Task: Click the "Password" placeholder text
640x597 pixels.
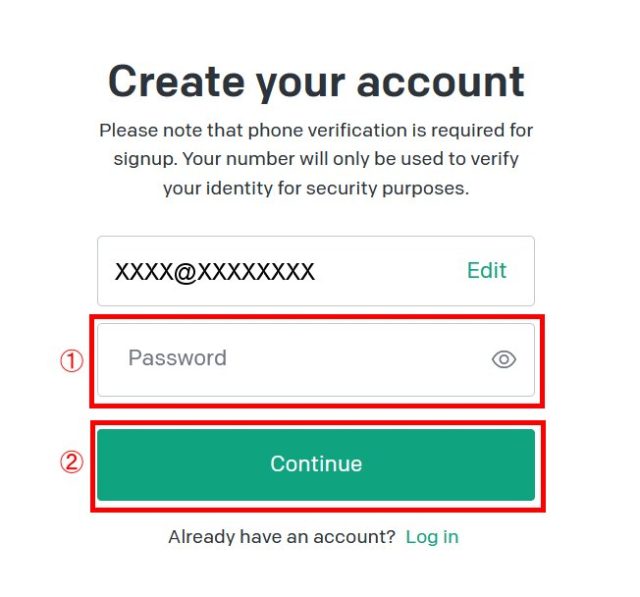Action: tap(177, 358)
